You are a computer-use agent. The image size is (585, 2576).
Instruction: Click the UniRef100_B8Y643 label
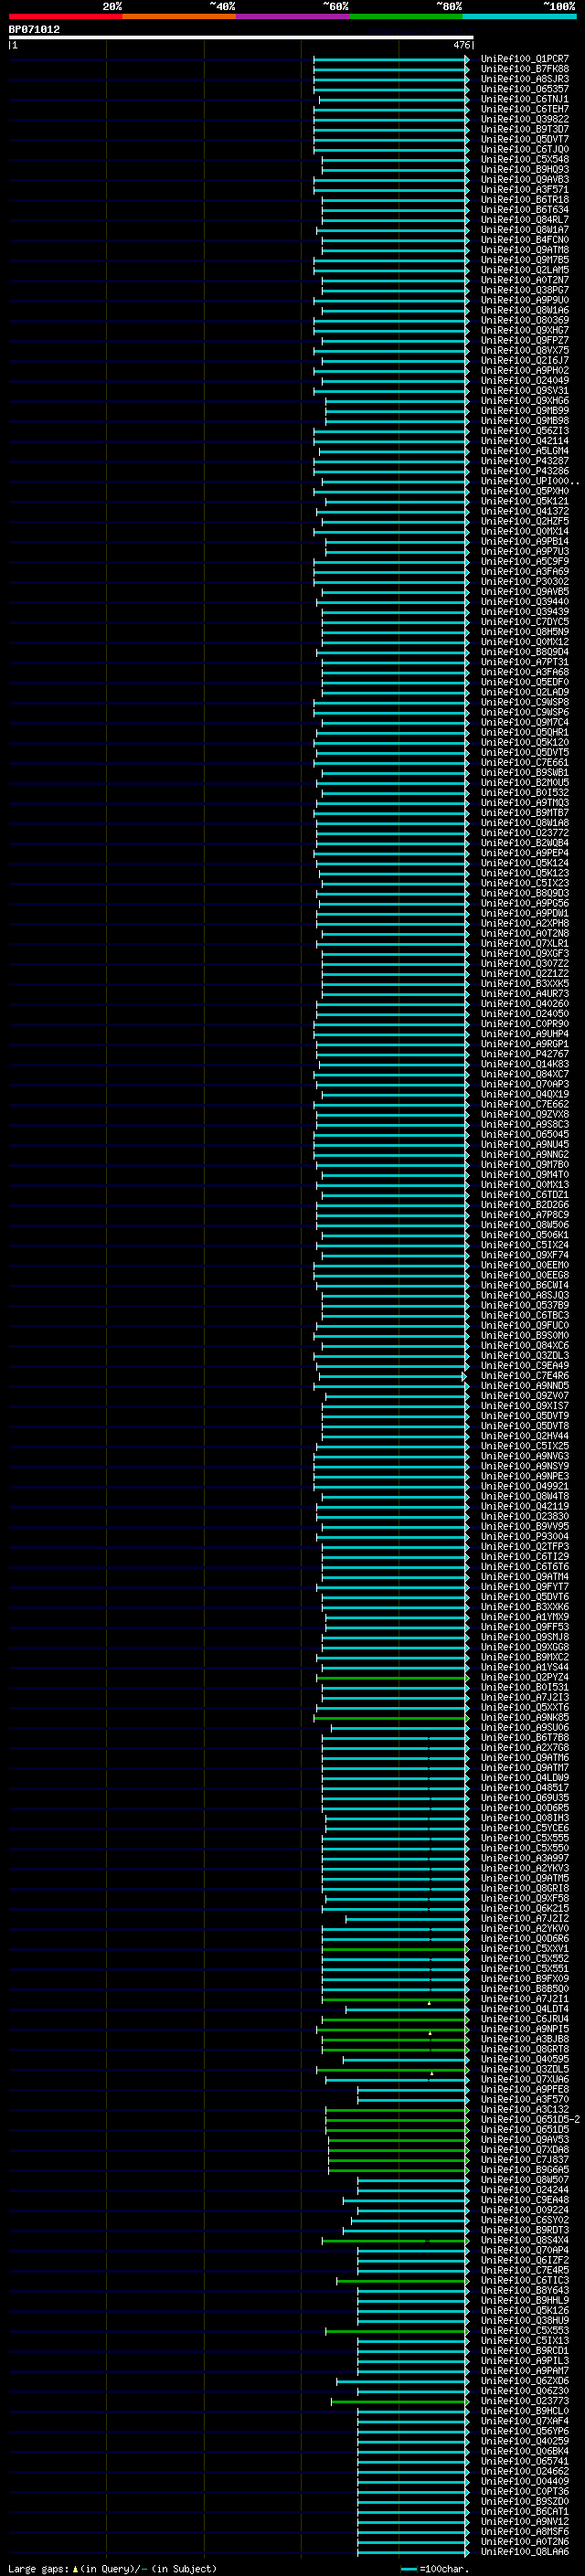(x=524, y=2290)
